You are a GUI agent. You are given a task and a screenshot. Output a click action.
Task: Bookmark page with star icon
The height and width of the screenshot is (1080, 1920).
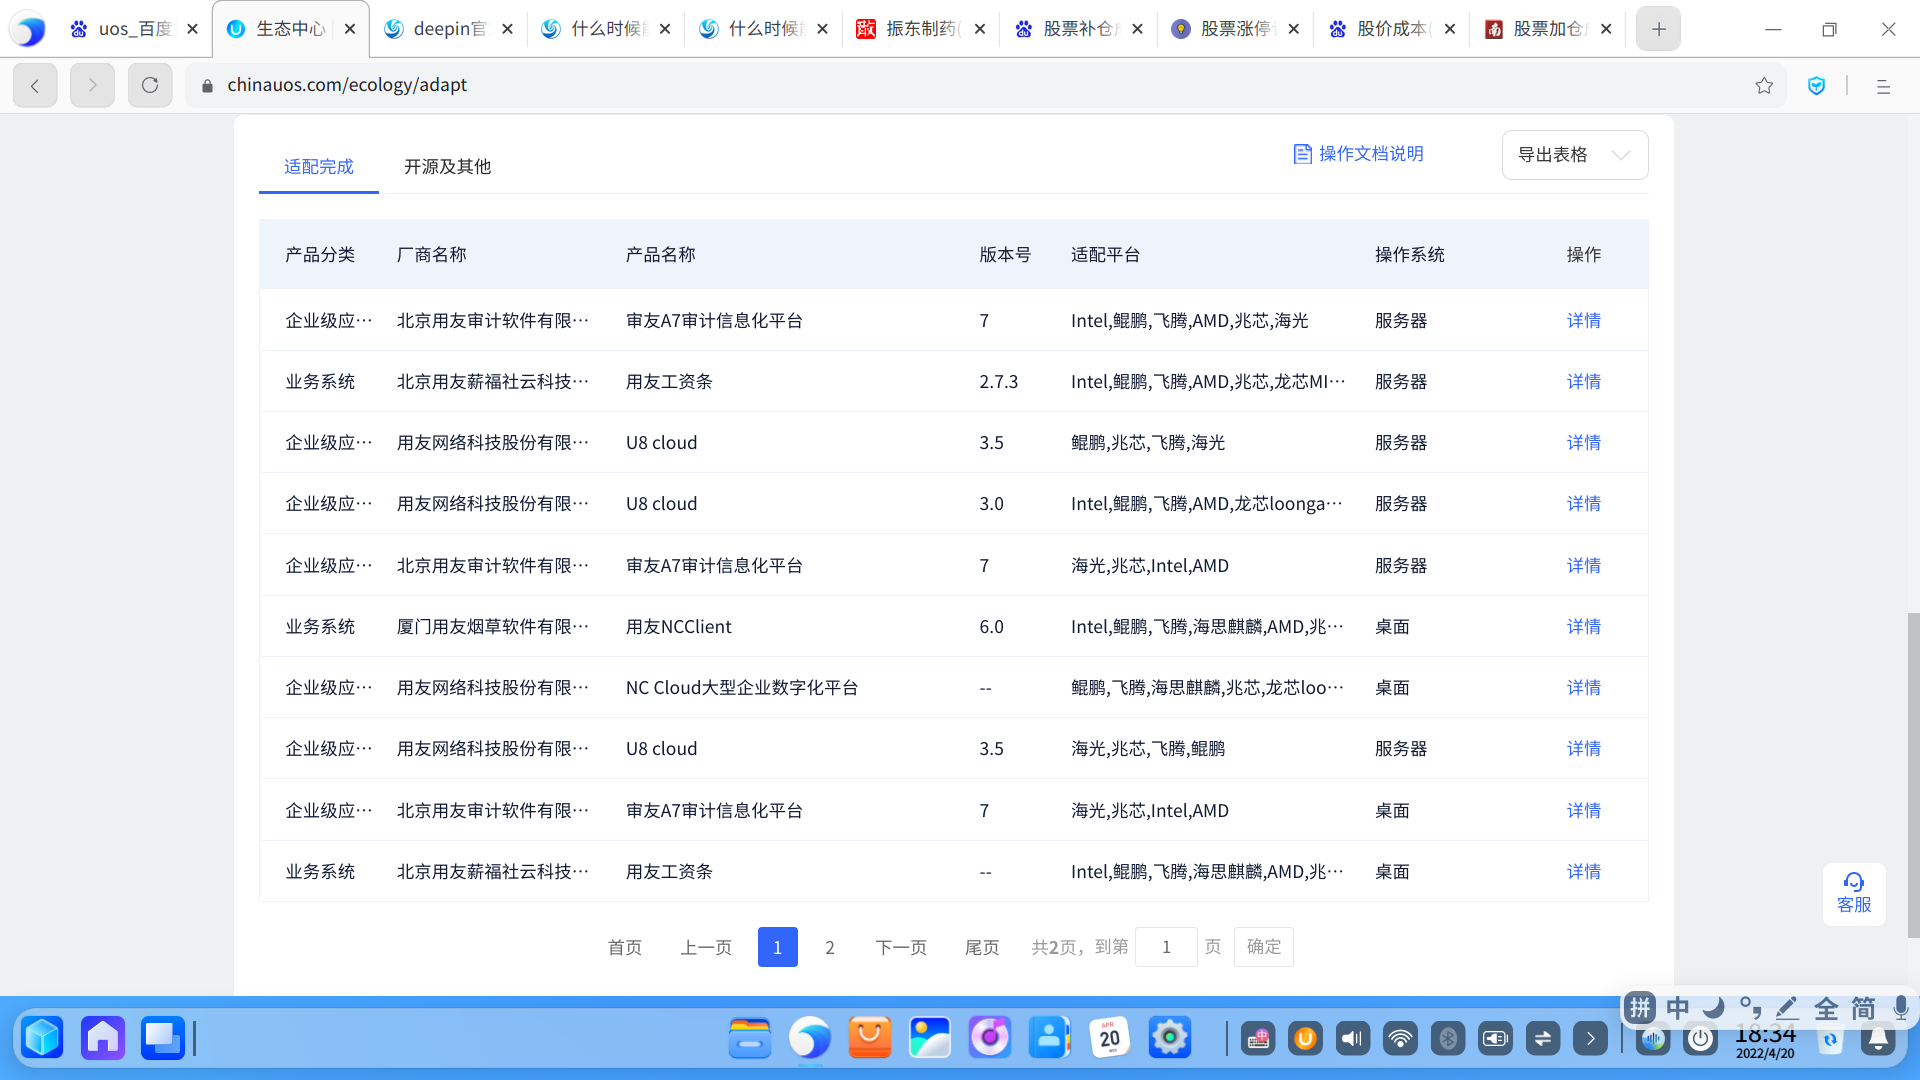click(1764, 86)
